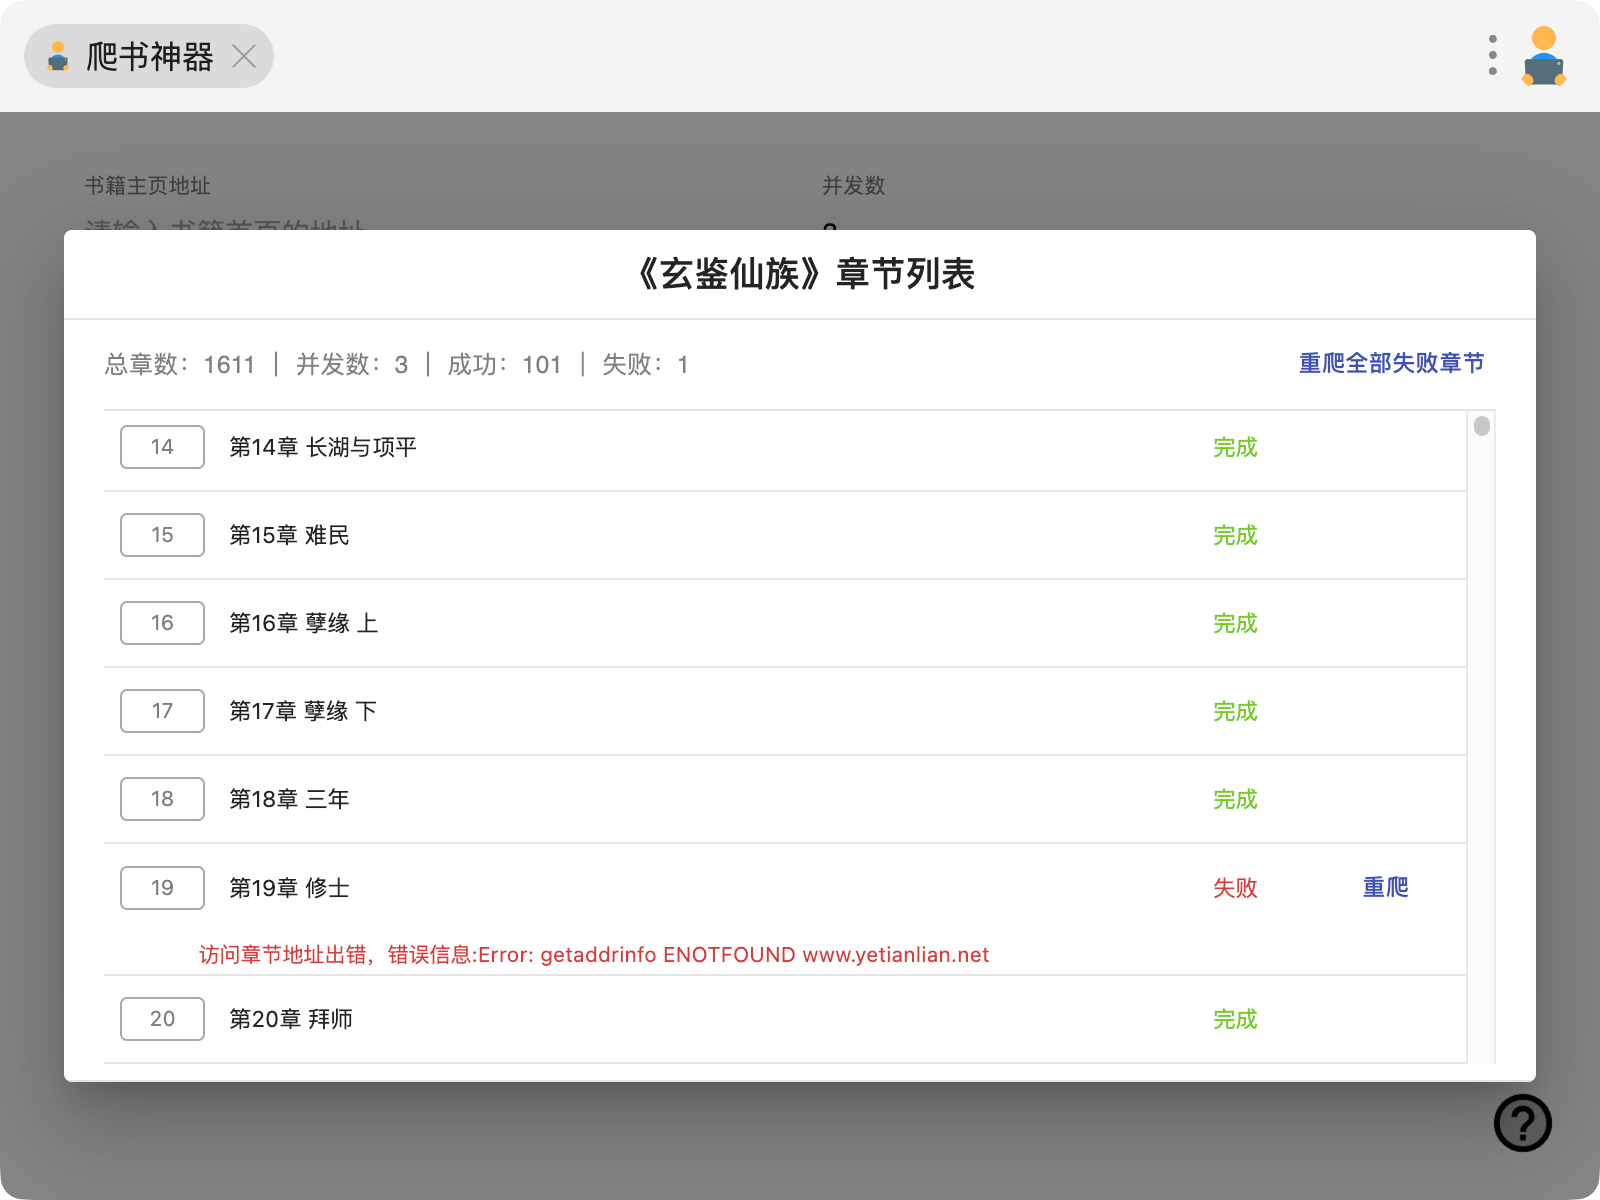The image size is (1600, 1200).
Task: Click 完成 status of chapter 20
Action: pyautogui.click(x=1235, y=1019)
